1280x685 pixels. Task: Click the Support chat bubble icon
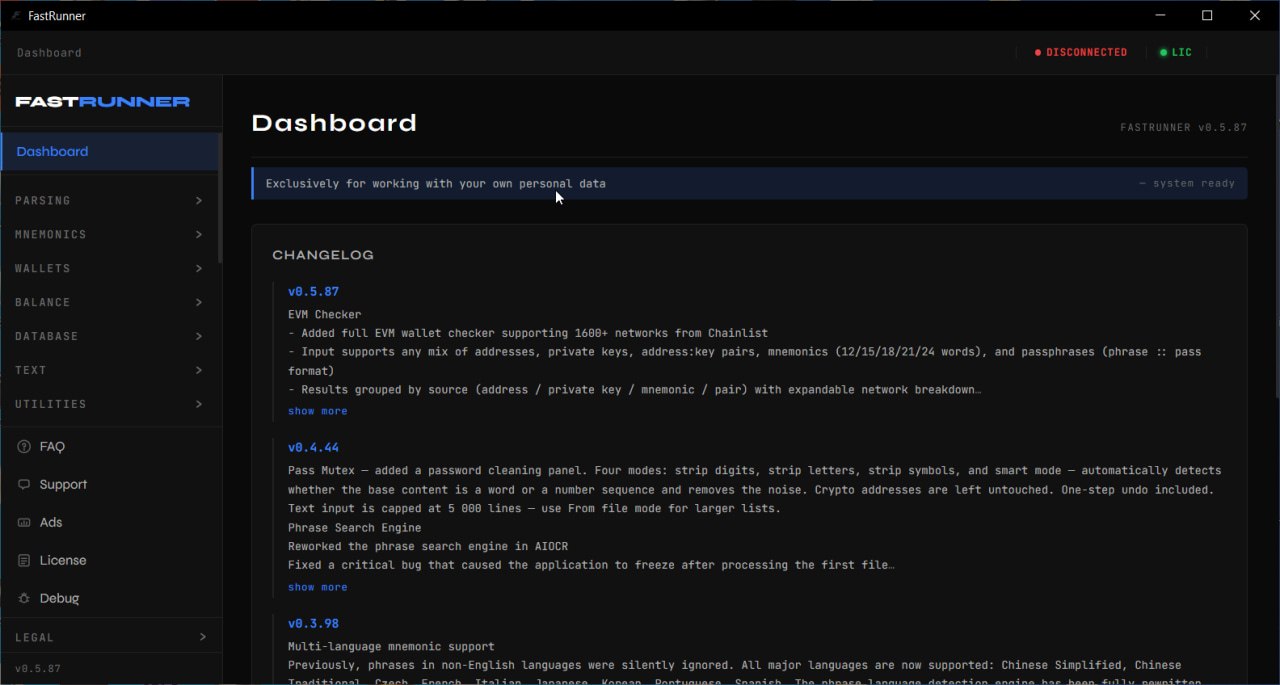tap(24, 485)
